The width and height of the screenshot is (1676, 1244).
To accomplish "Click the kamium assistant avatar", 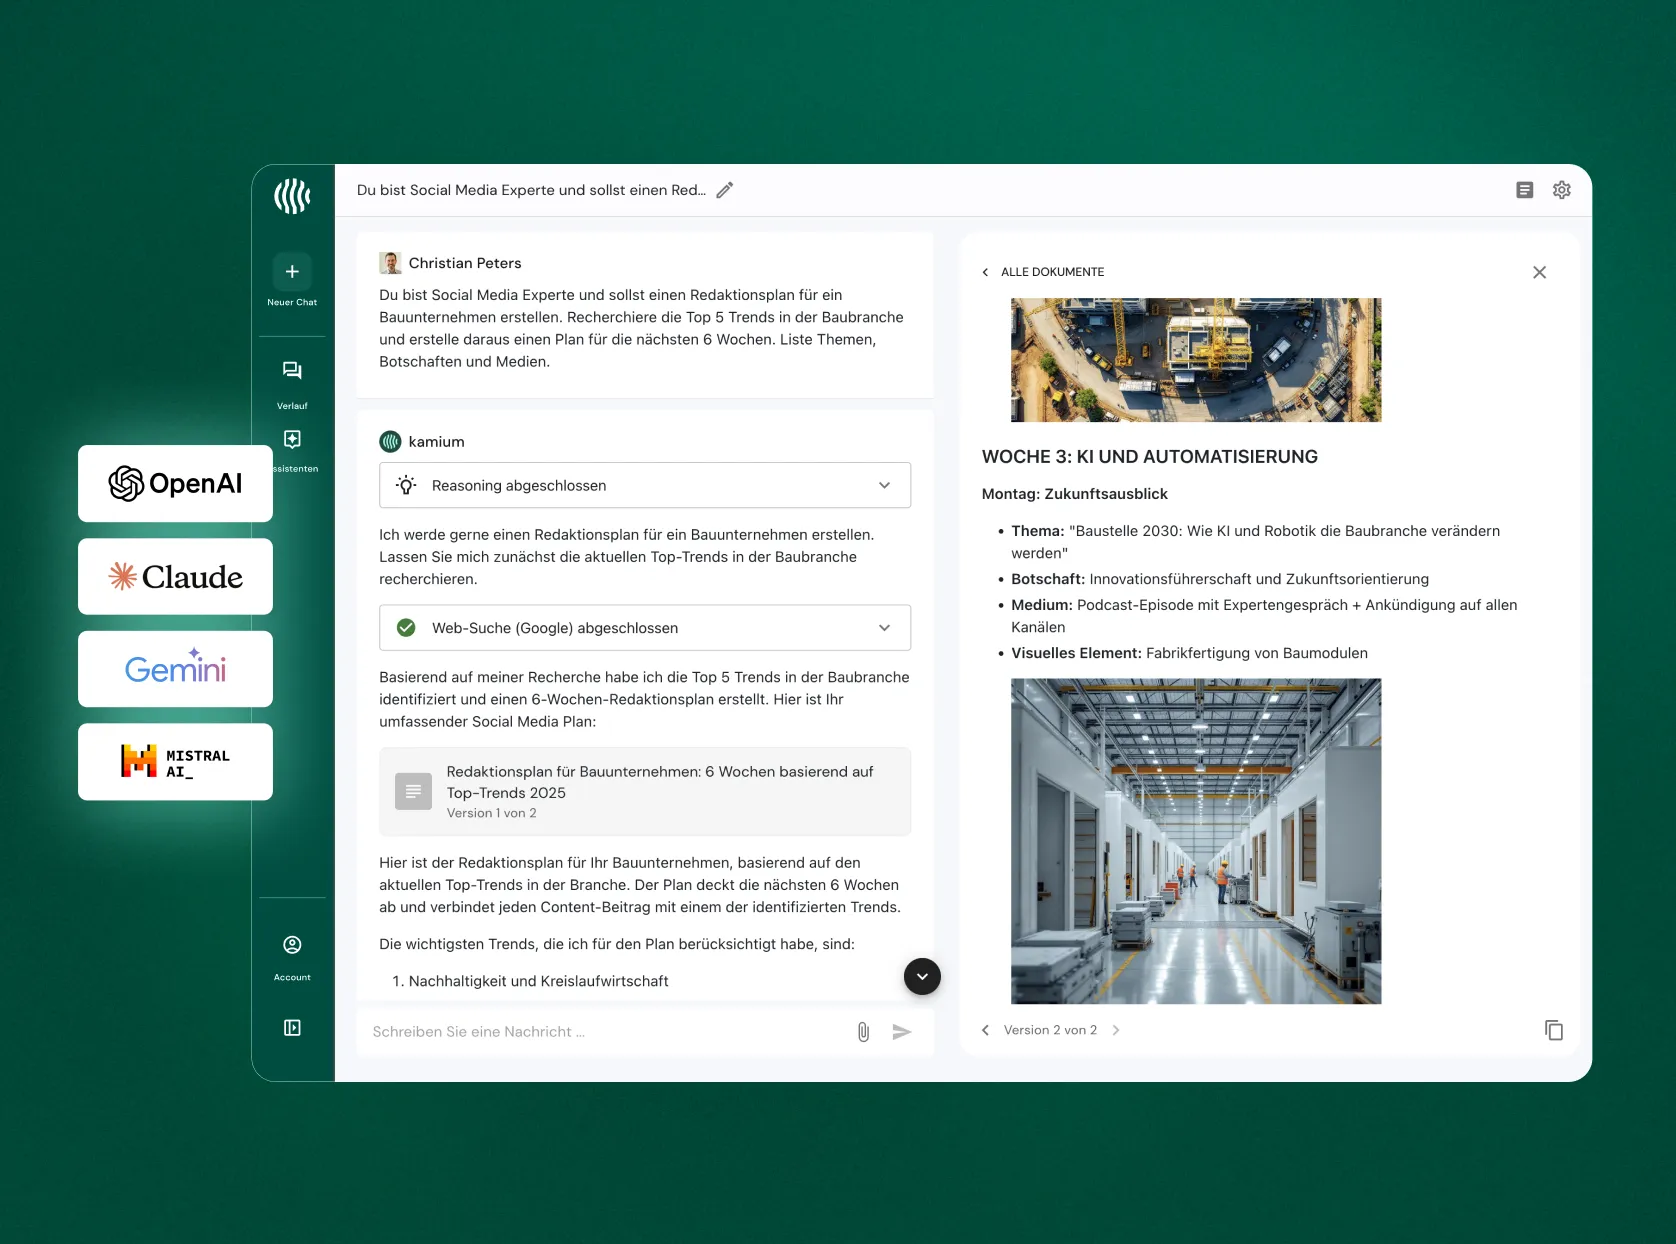I will tap(390, 441).
